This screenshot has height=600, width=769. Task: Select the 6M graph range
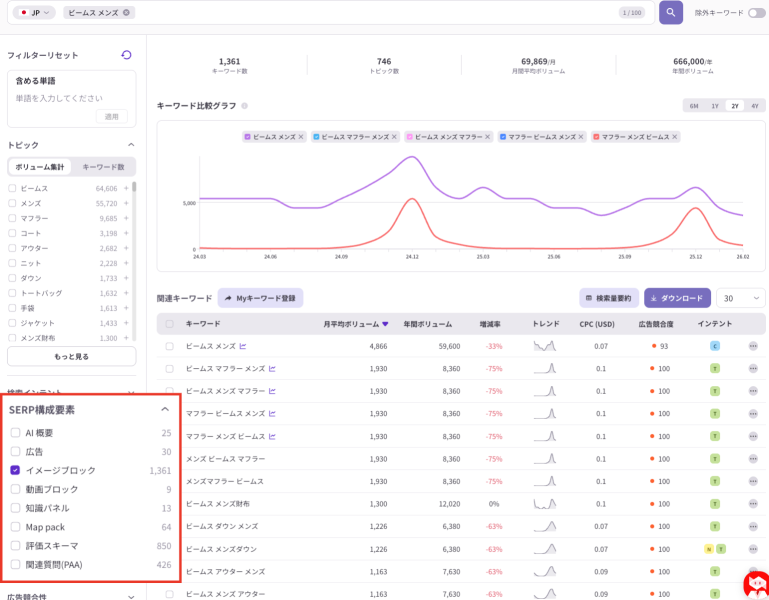coord(694,106)
